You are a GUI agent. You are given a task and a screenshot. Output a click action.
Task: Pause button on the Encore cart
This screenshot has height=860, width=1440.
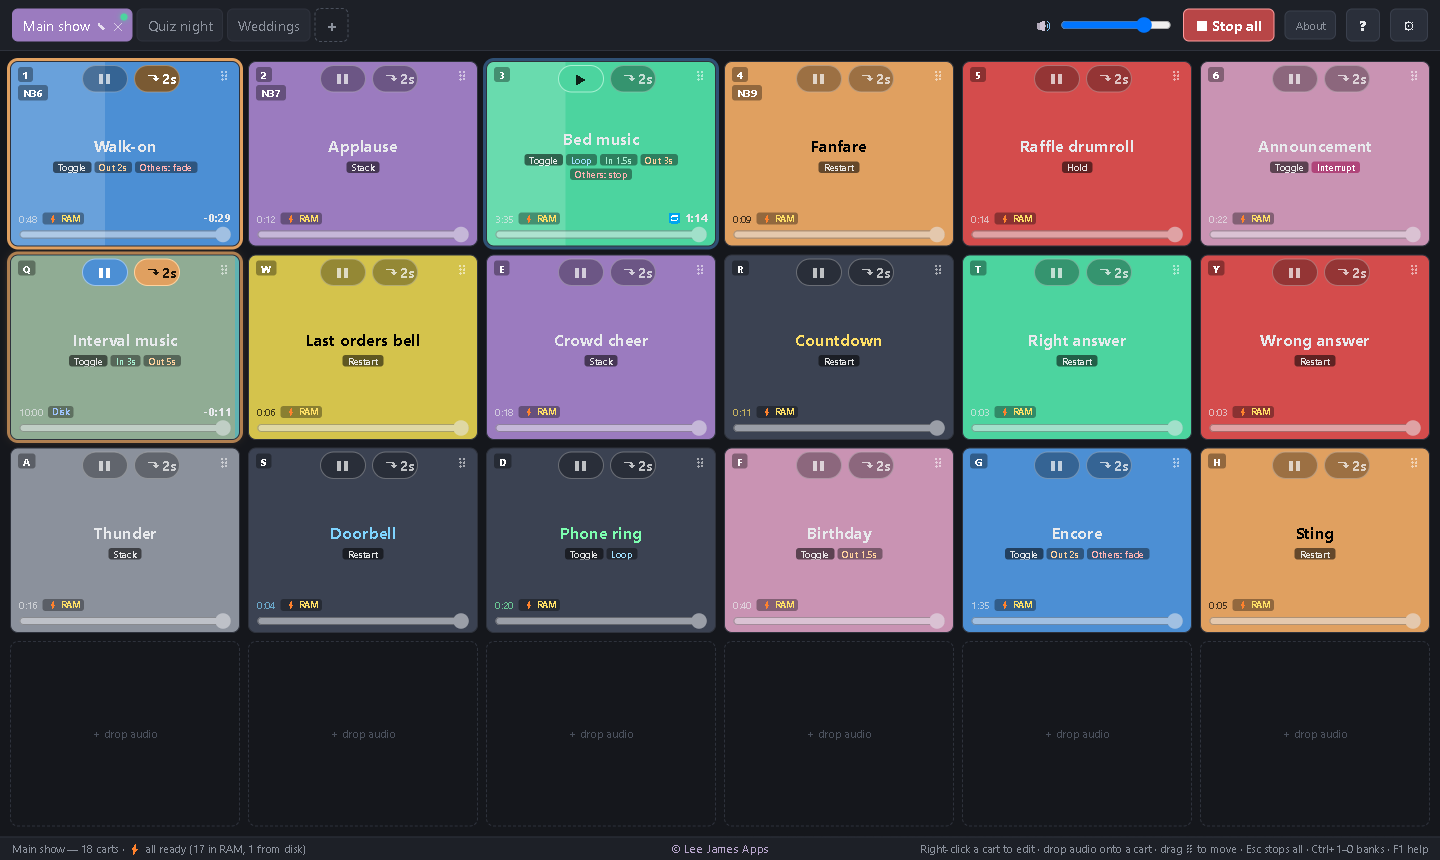1056,466
